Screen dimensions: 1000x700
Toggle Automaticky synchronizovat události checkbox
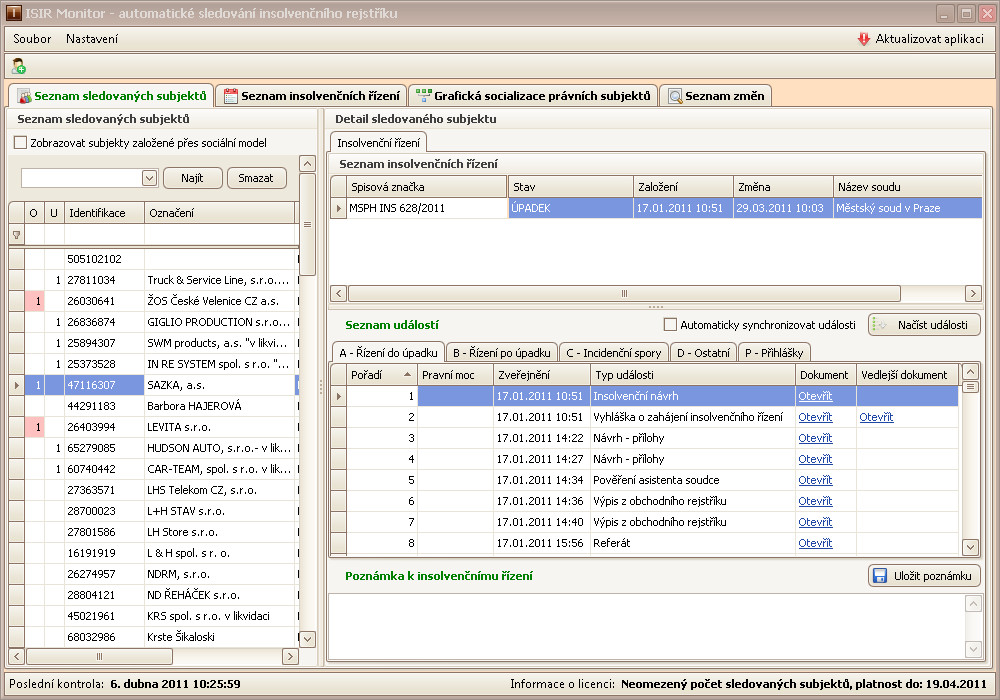(x=671, y=325)
